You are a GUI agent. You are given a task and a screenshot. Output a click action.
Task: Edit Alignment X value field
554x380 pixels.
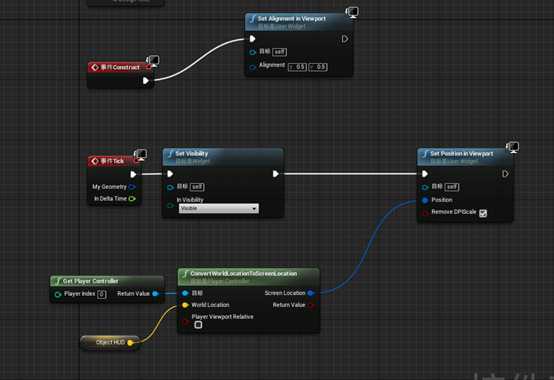pos(297,67)
